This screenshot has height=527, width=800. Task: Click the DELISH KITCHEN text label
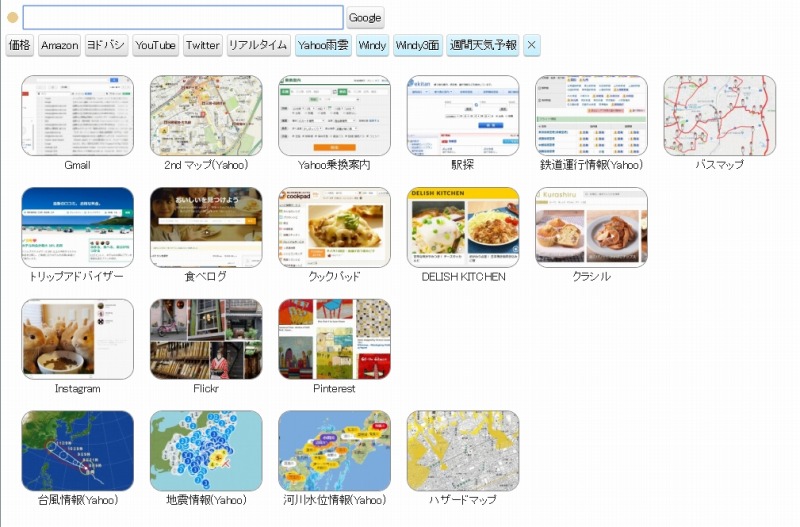(x=463, y=277)
